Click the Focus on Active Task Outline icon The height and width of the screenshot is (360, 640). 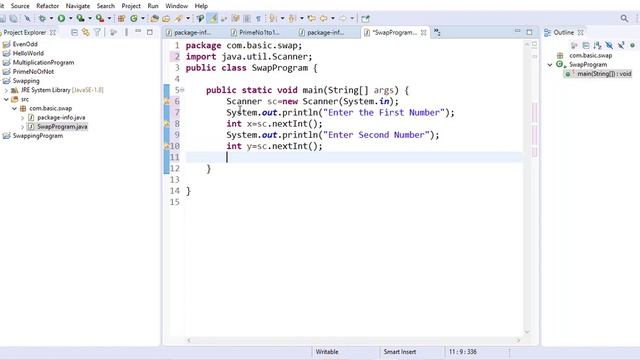click(x=574, y=45)
